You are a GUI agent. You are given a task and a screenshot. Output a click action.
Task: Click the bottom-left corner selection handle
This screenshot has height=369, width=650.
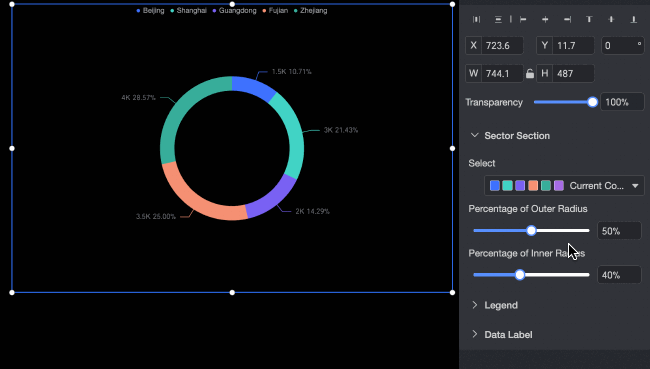(12, 292)
